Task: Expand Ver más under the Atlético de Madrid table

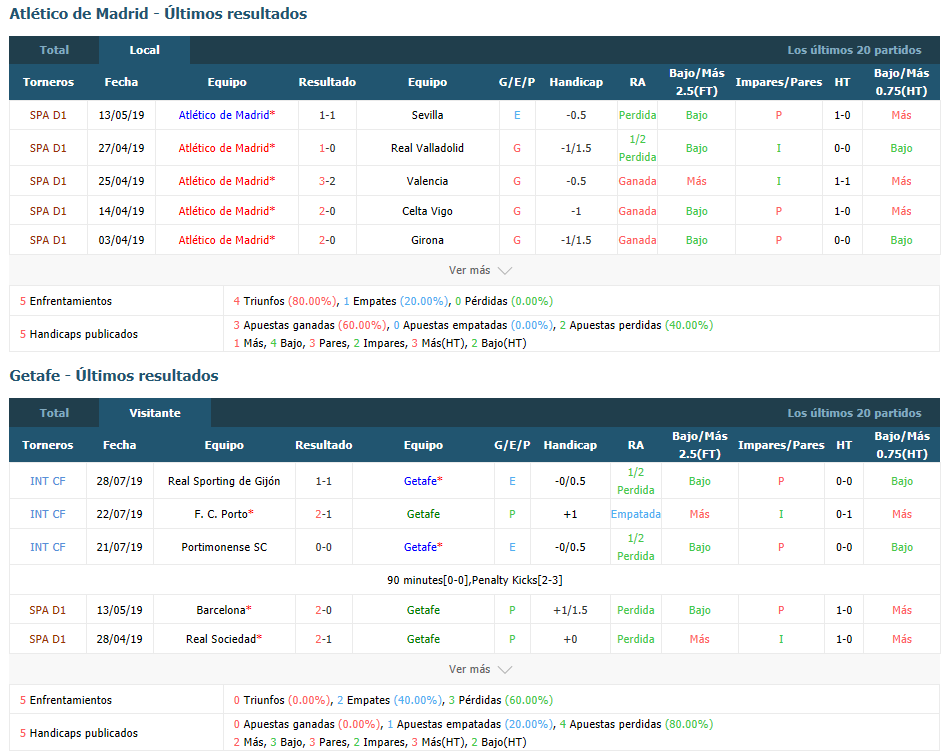Action: (480, 270)
